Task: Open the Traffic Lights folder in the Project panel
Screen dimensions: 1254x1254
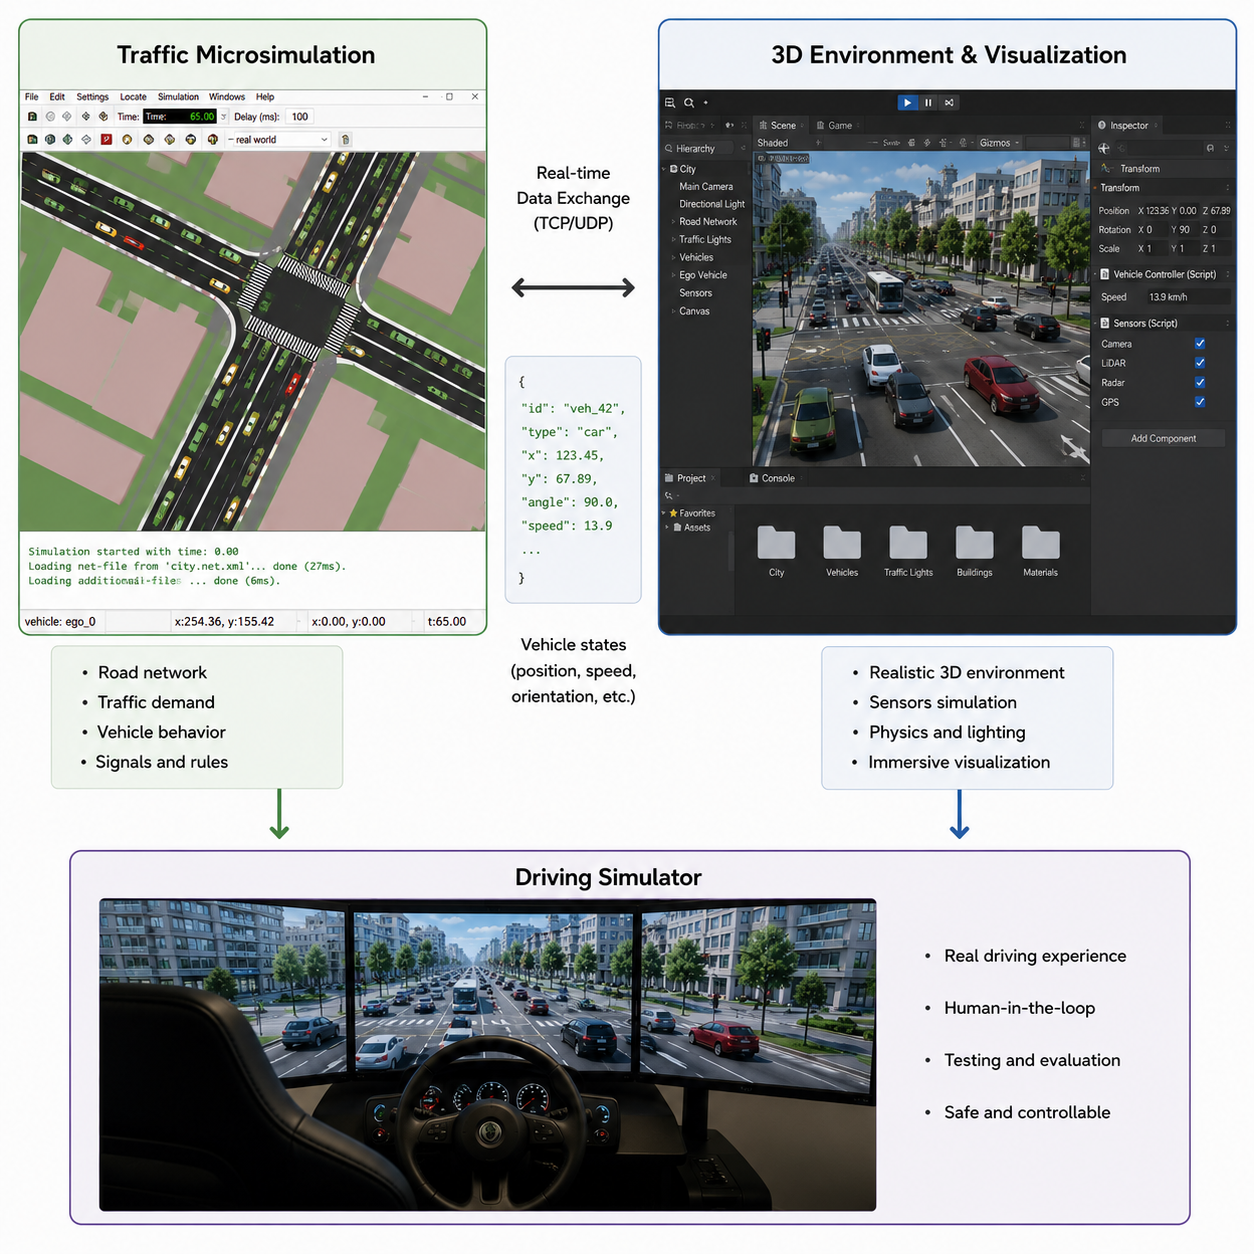Action: (x=908, y=542)
